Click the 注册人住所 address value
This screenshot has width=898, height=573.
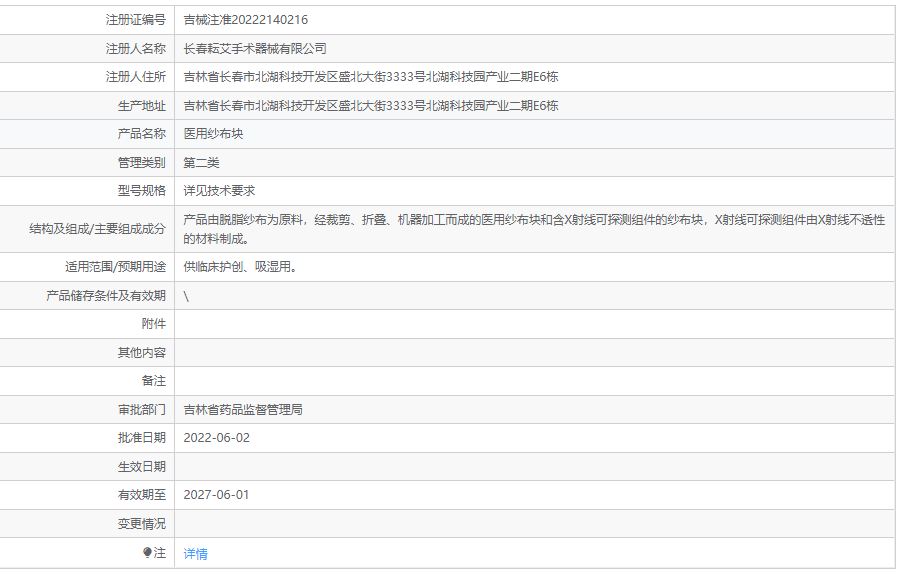point(371,77)
